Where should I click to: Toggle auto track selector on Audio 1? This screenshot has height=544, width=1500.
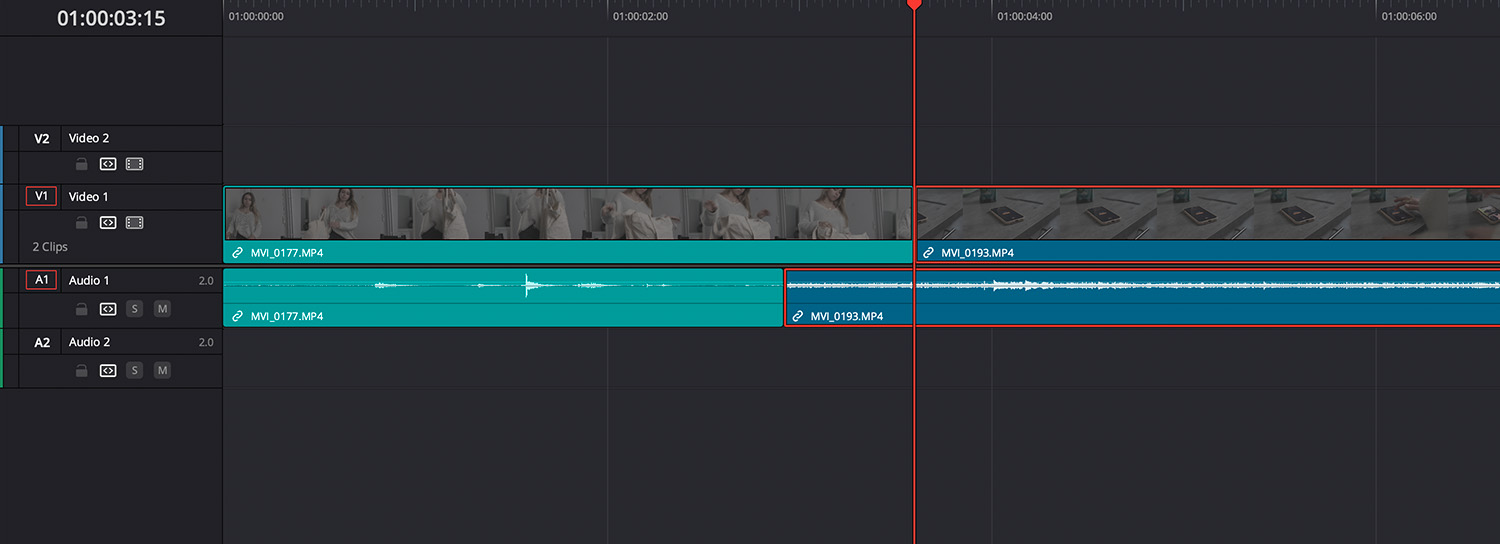click(108, 309)
